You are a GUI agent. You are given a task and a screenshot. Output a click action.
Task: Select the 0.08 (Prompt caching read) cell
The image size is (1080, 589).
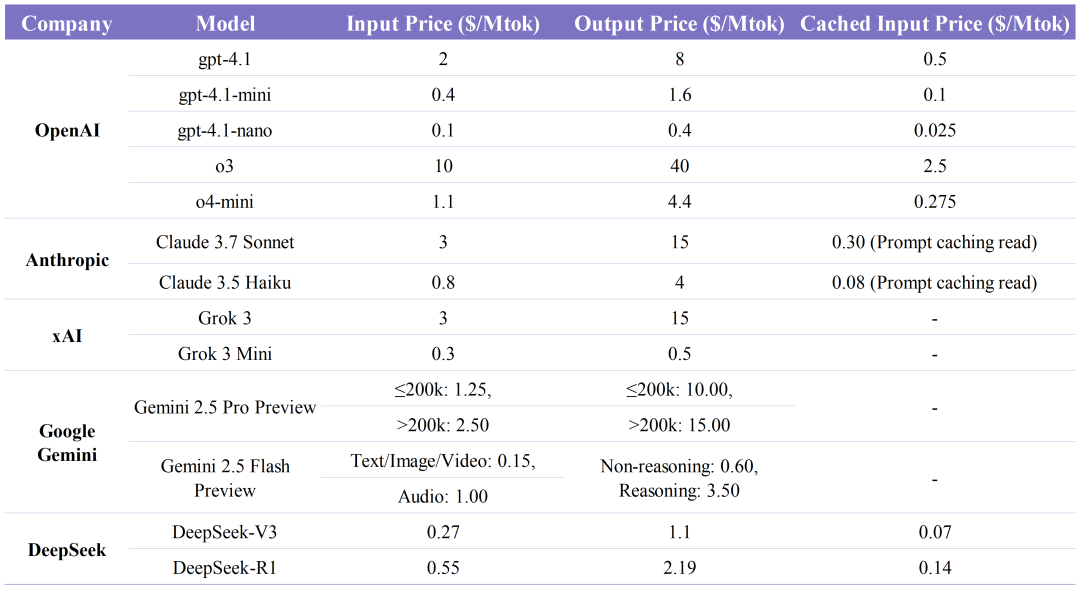(x=934, y=283)
